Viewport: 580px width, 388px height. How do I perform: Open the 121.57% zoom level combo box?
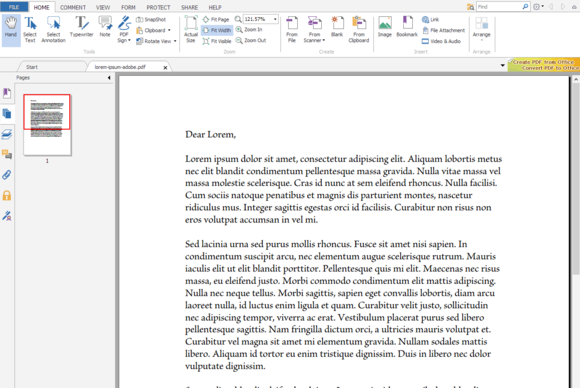click(x=260, y=19)
